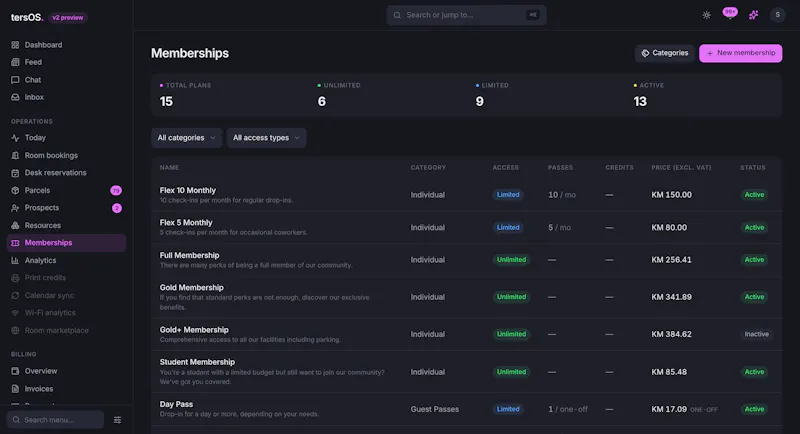Click the Print credits printer icon
This screenshot has height=434, width=800.
[x=15, y=278]
